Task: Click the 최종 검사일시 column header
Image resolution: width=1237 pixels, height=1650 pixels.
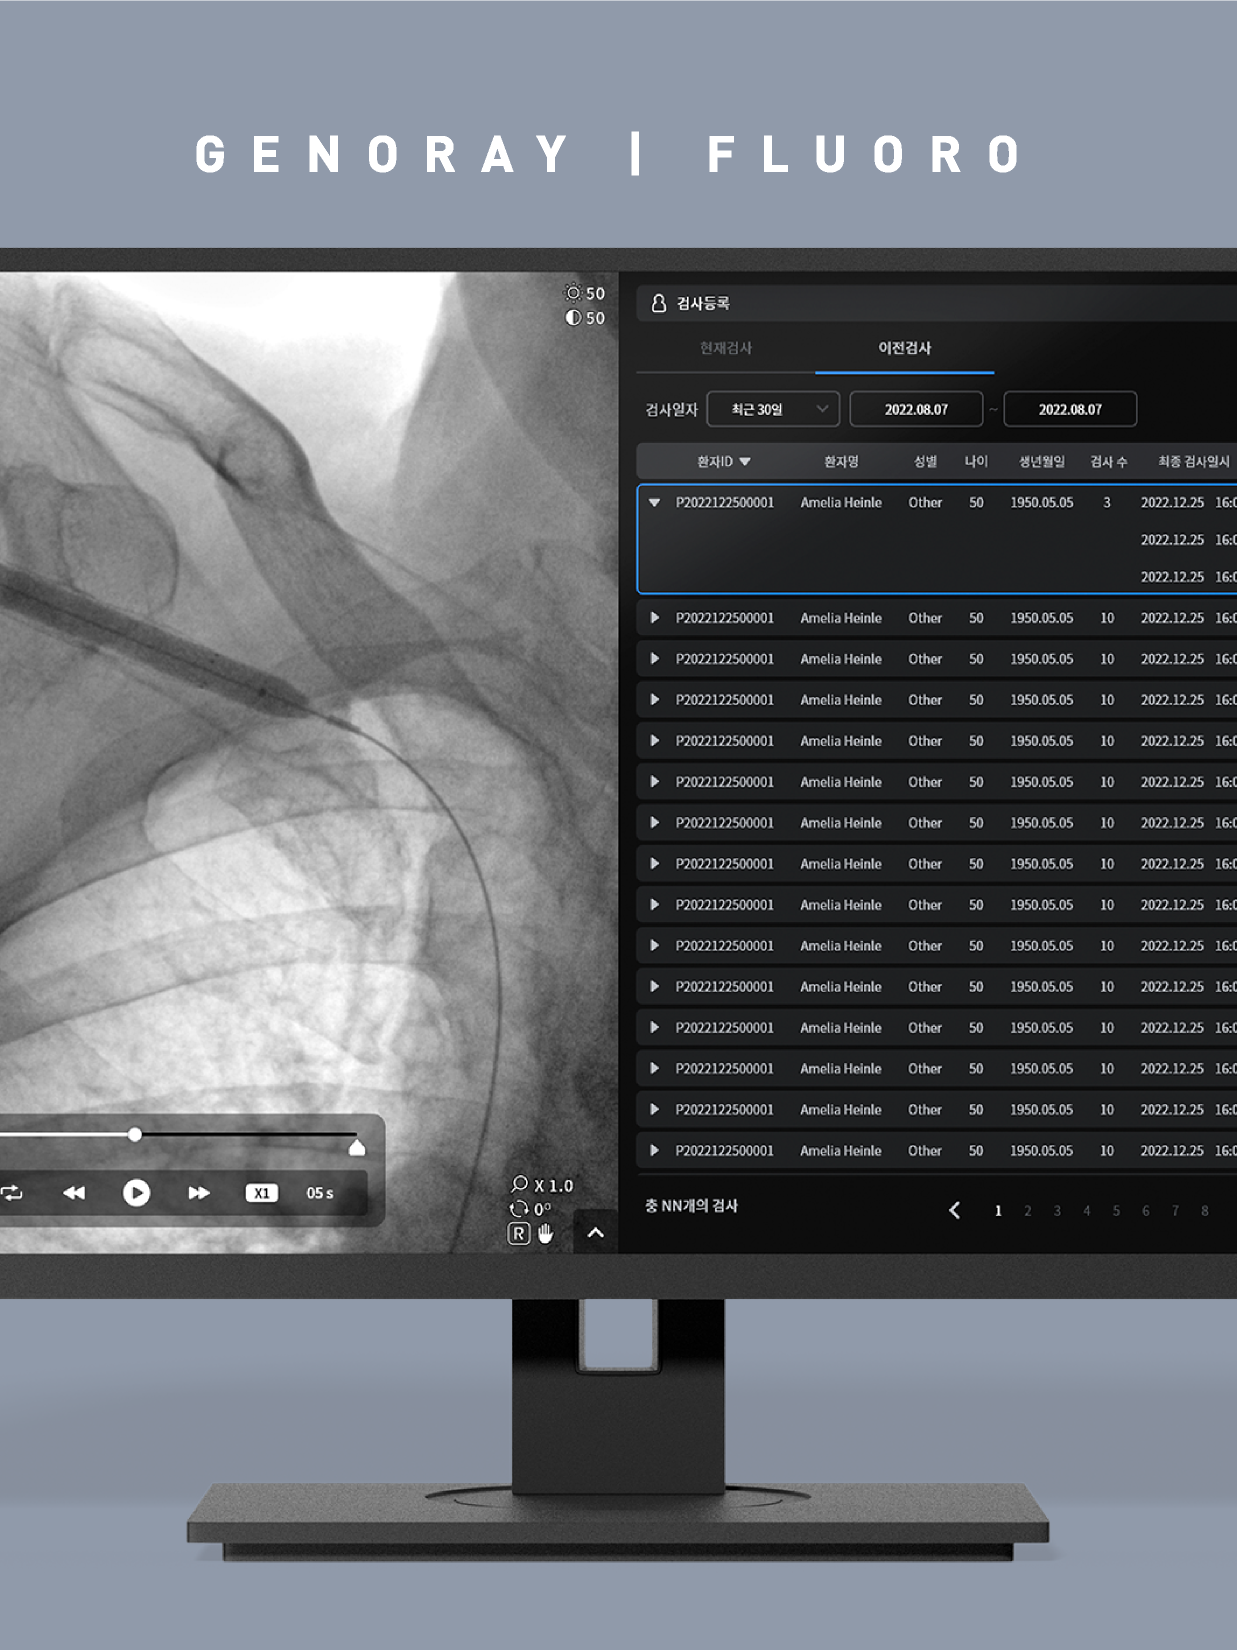Action: pyautogui.click(x=1194, y=461)
